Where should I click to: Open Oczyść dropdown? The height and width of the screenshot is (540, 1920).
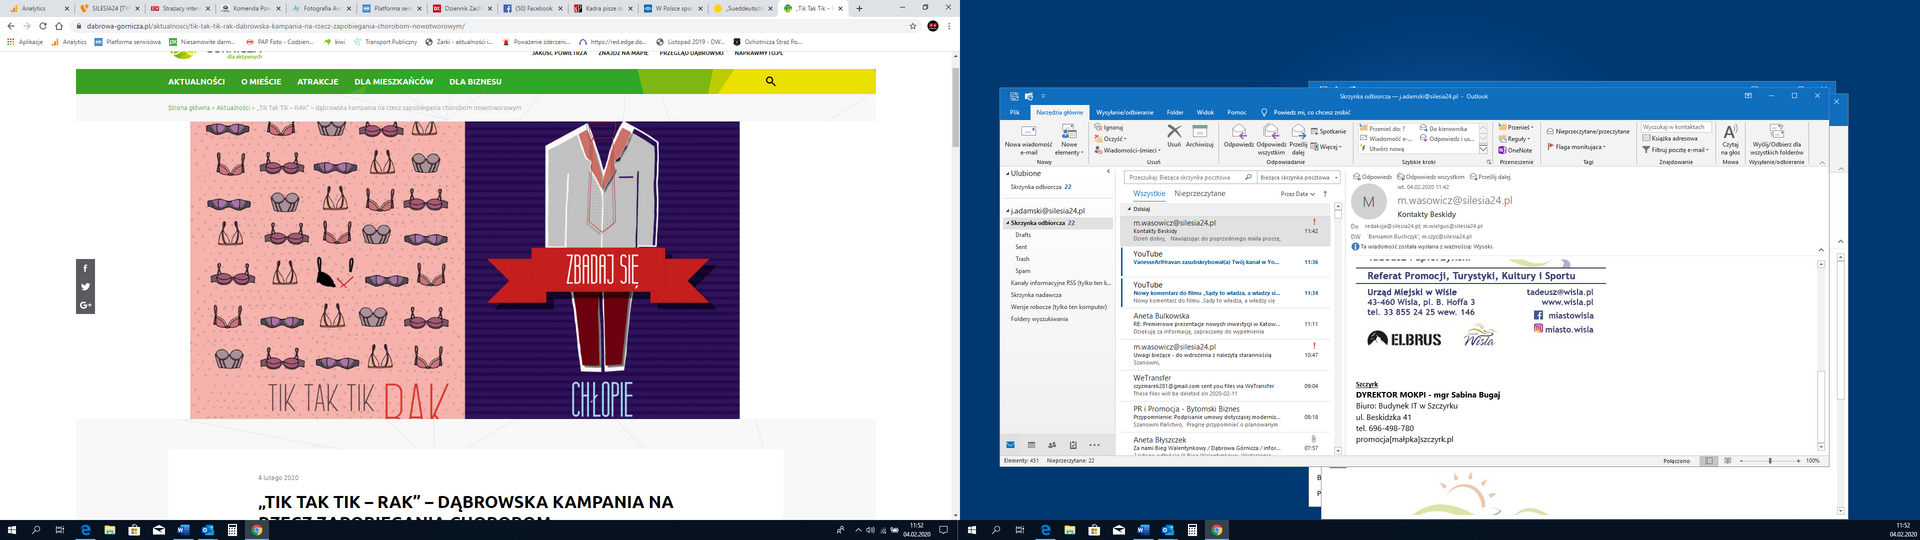click(1109, 139)
